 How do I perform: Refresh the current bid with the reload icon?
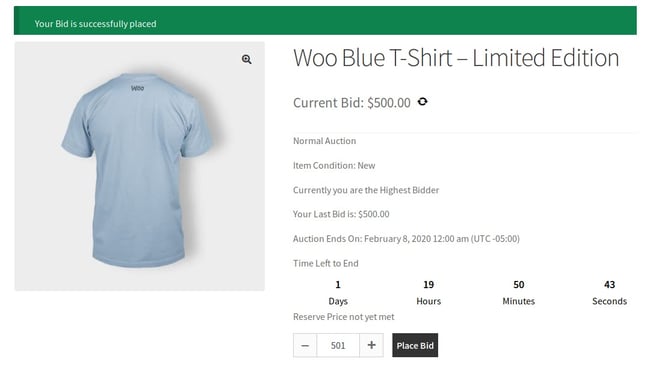pyautogui.click(x=422, y=102)
